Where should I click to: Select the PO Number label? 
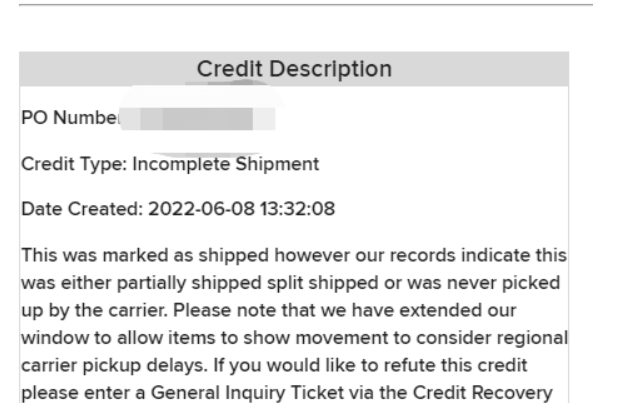[71, 118]
